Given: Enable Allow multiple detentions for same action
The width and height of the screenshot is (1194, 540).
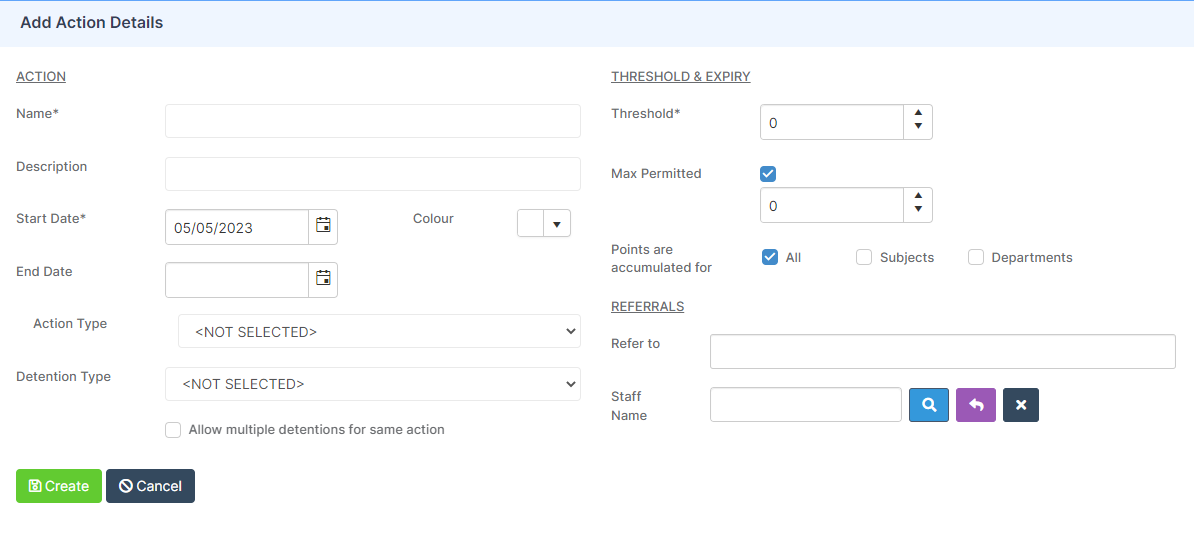Looking at the screenshot, I should pyautogui.click(x=173, y=430).
